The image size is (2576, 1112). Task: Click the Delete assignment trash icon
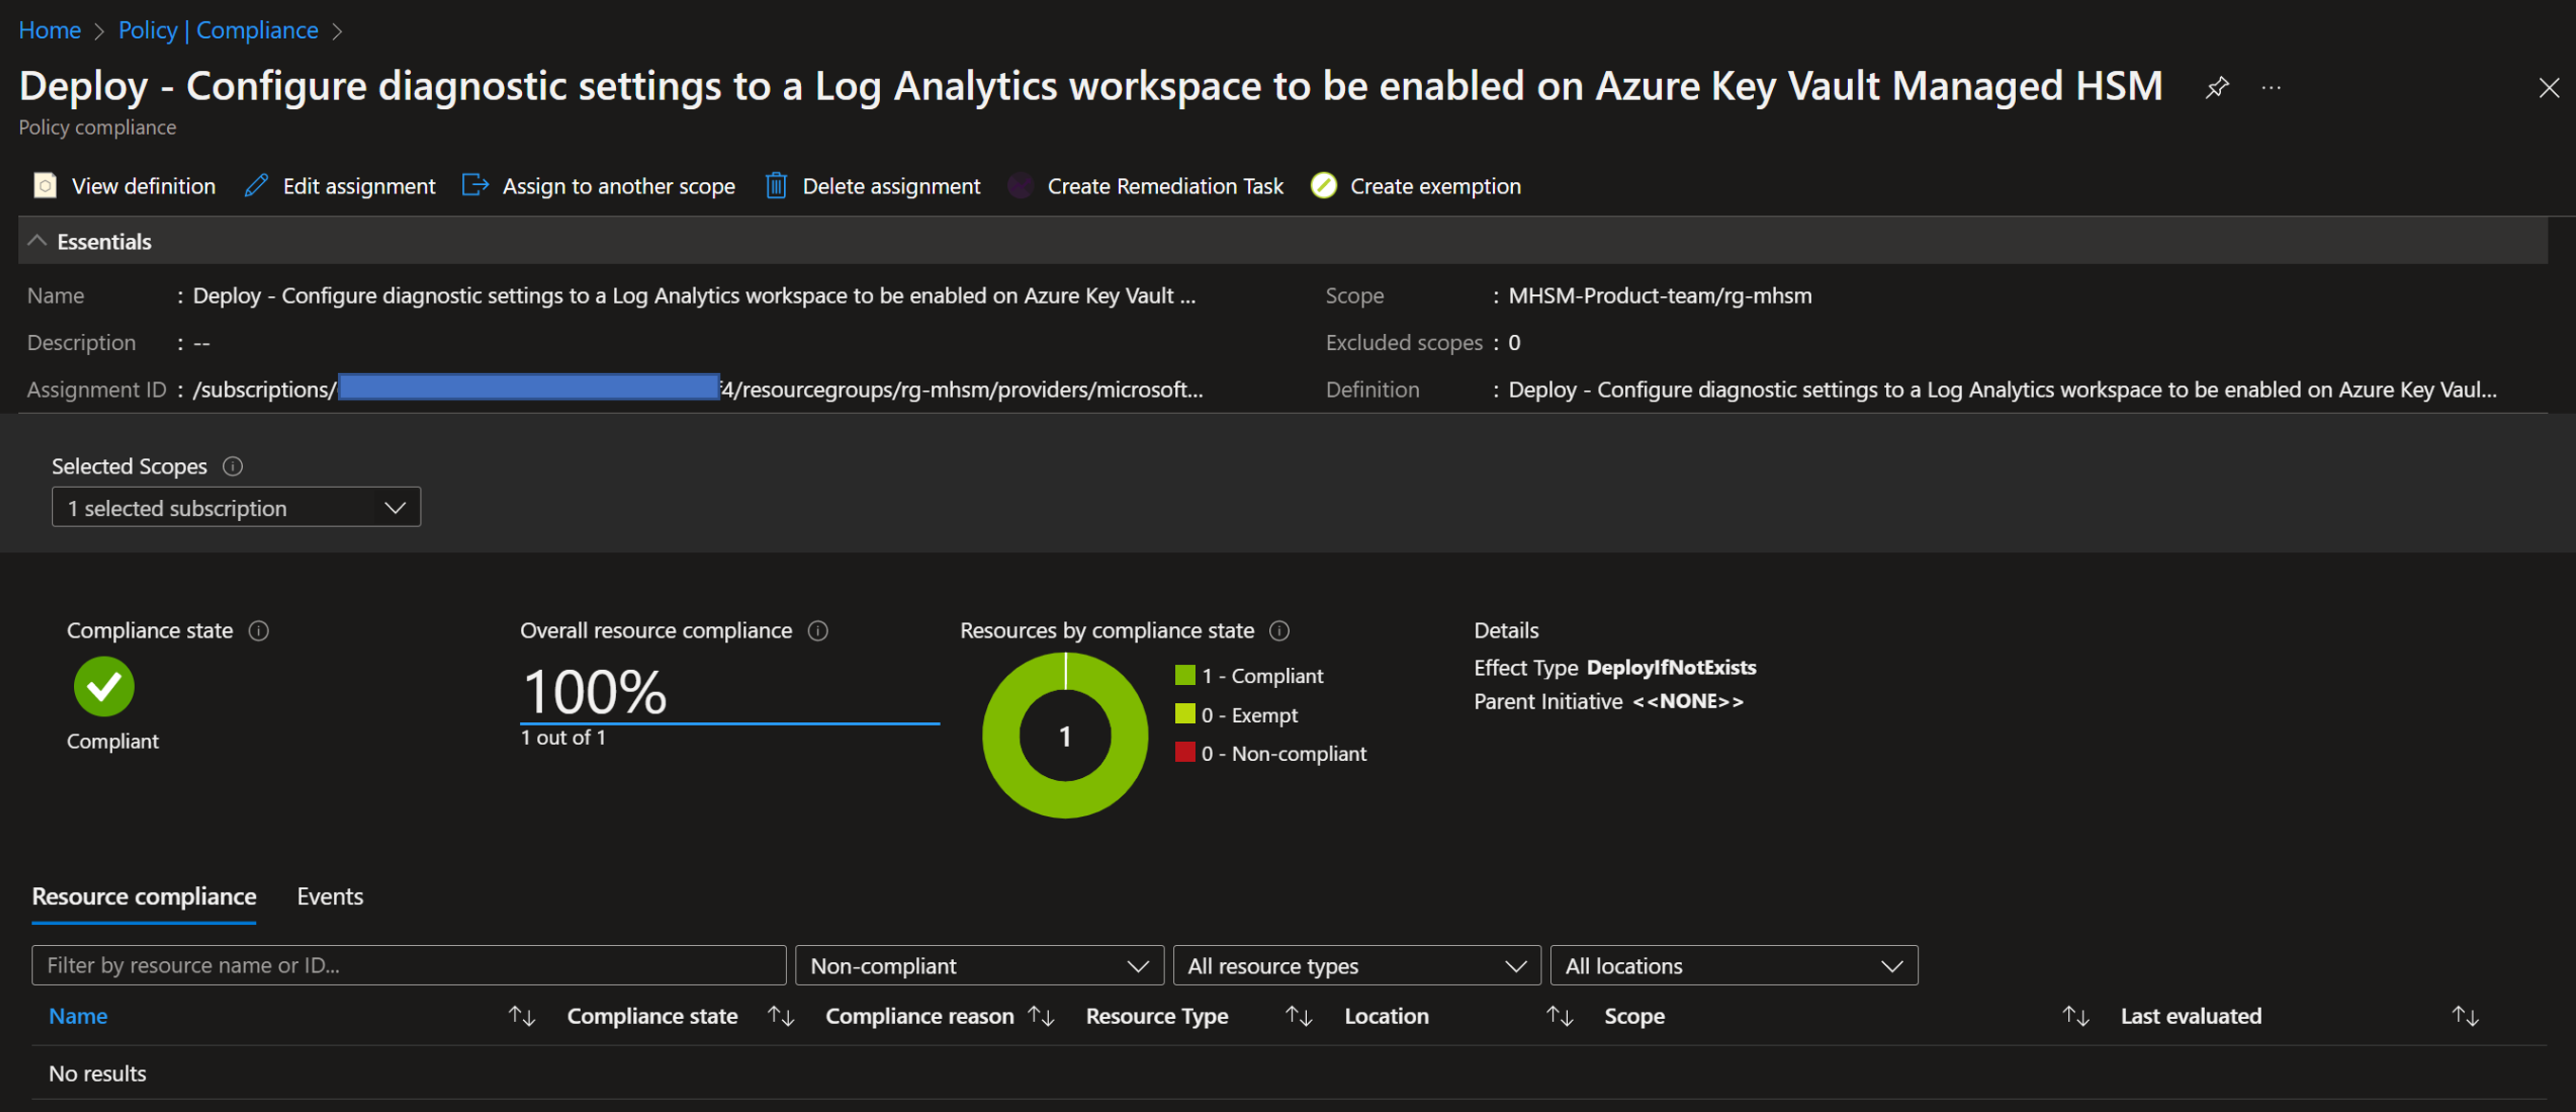[x=776, y=186]
